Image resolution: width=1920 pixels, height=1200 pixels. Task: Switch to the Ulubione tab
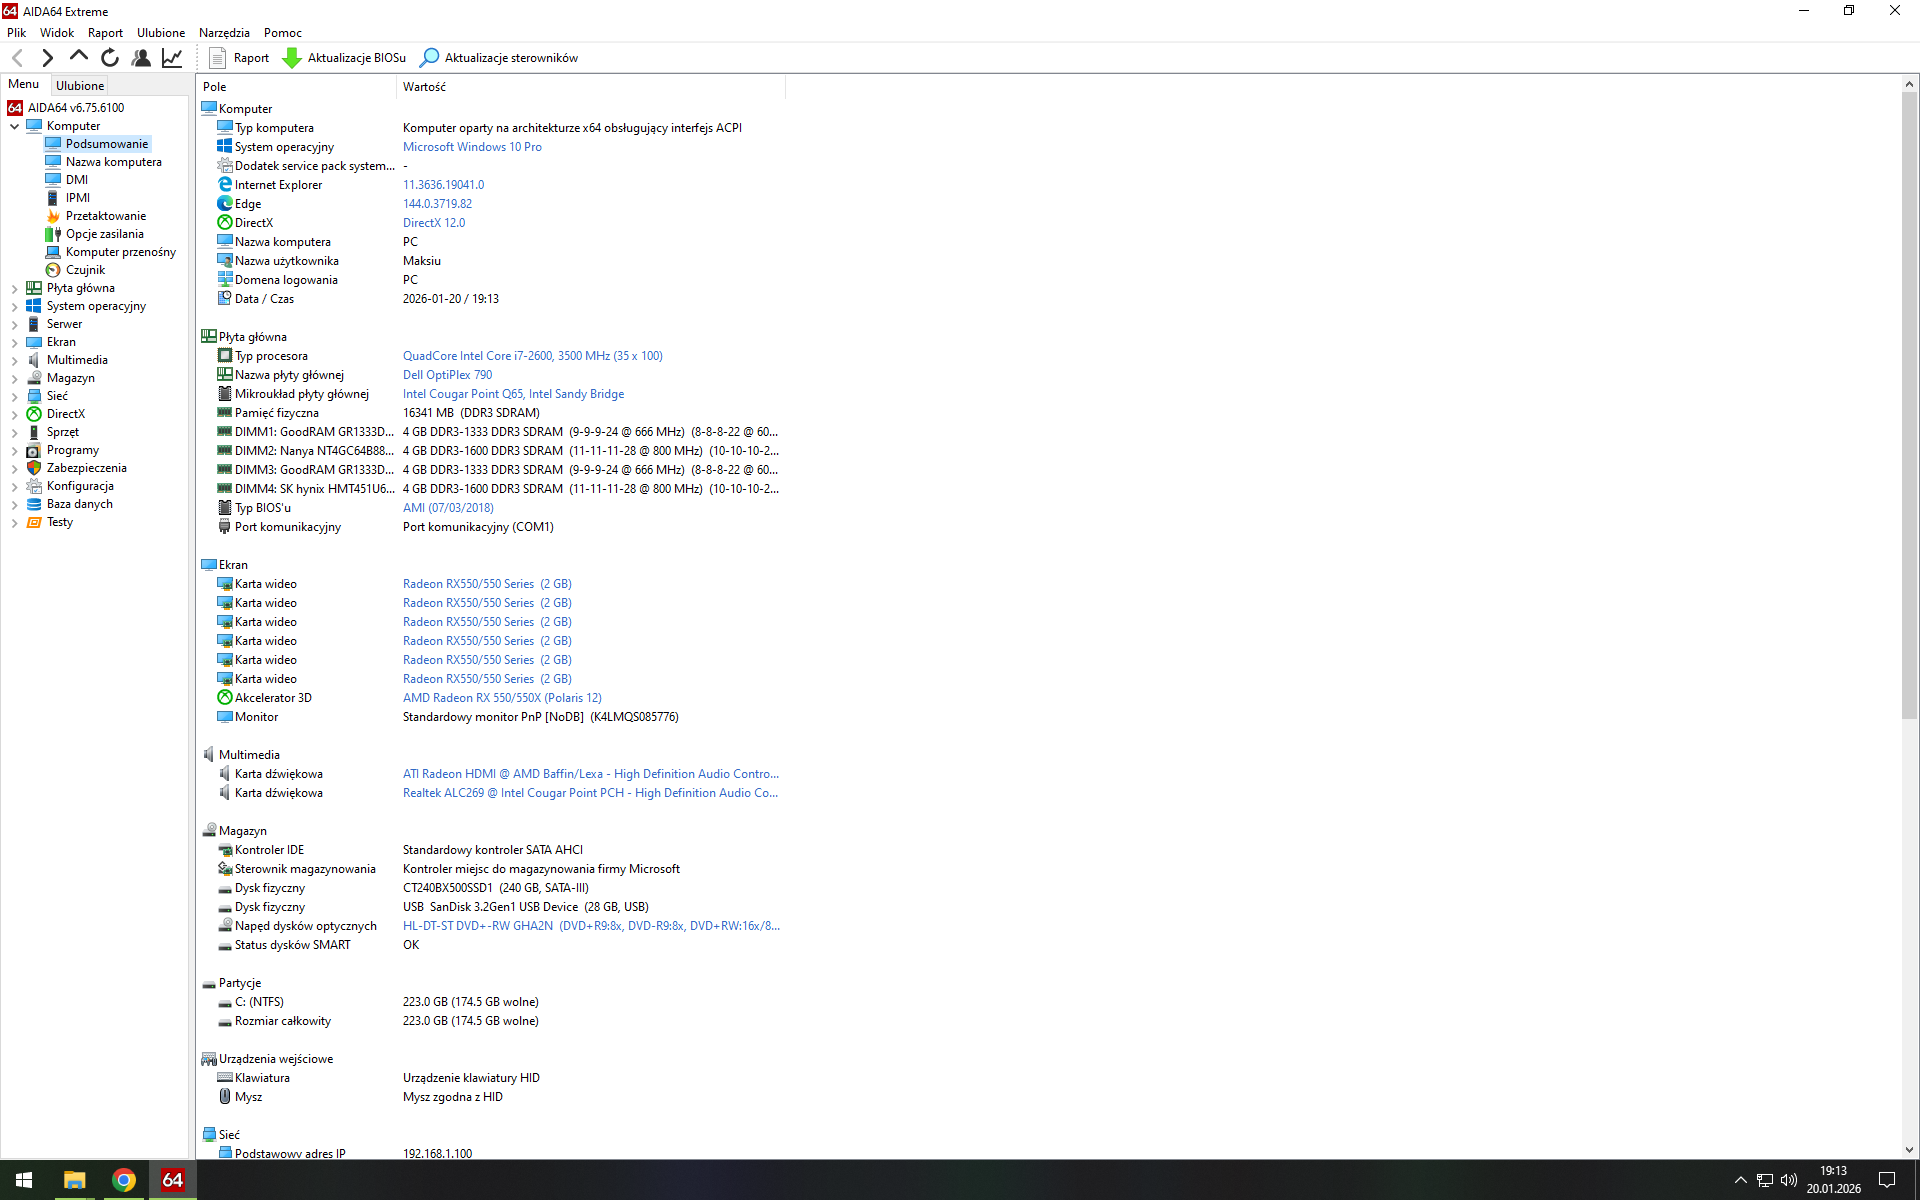(x=80, y=86)
